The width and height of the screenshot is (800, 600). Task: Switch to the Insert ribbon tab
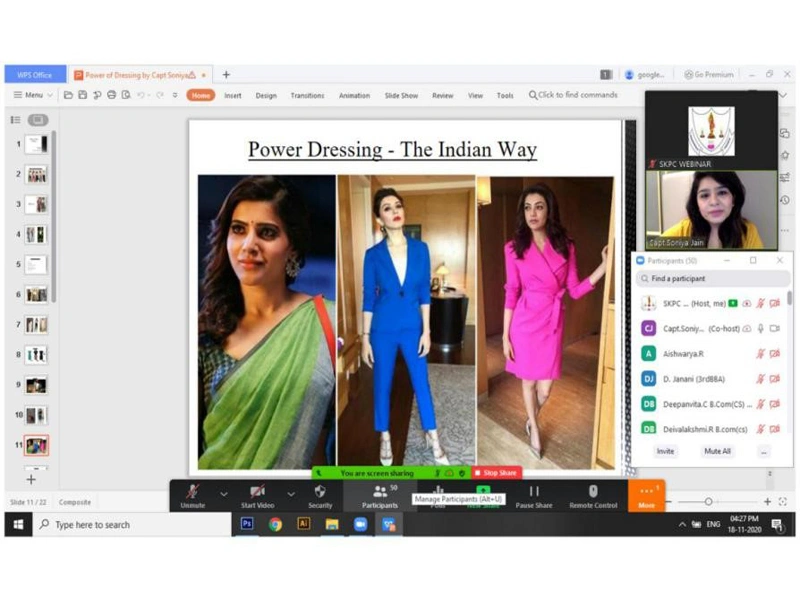click(233, 95)
